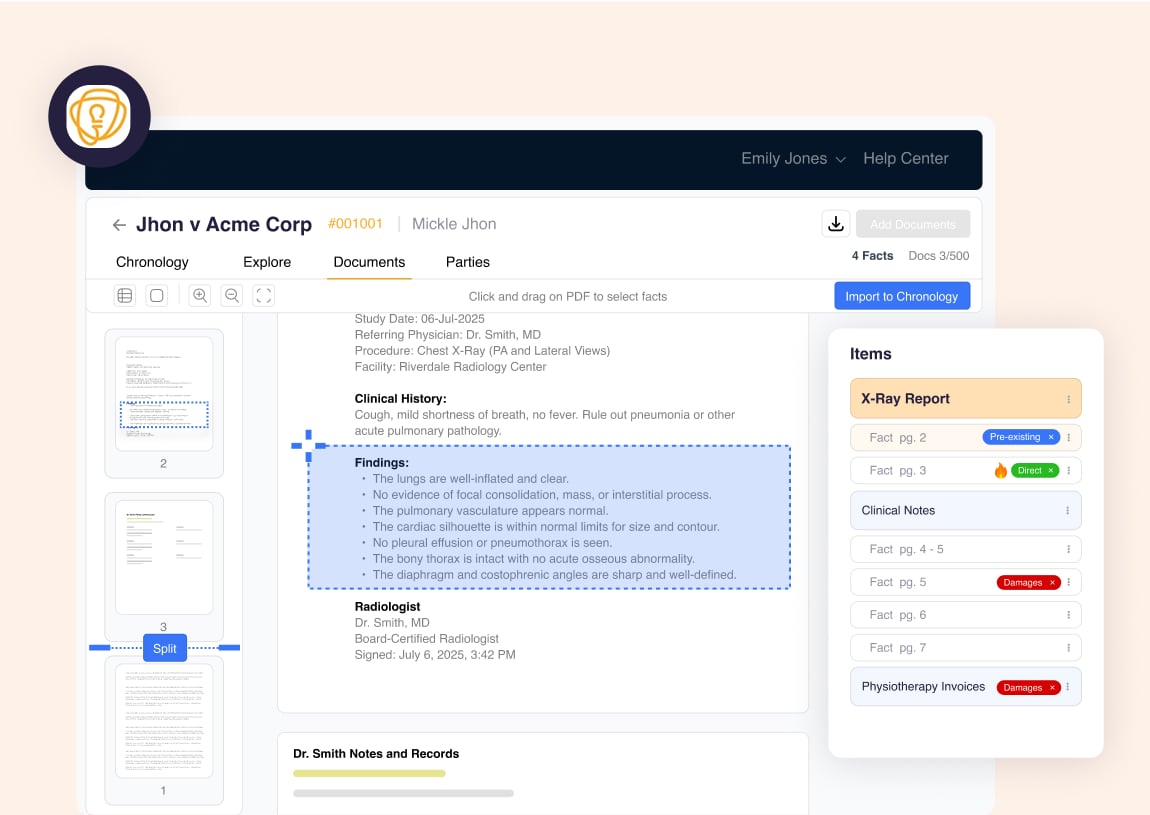Screen dimensions: 1150x815
Task: Open options for Fact pg. 7
Action: [x=1069, y=648]
